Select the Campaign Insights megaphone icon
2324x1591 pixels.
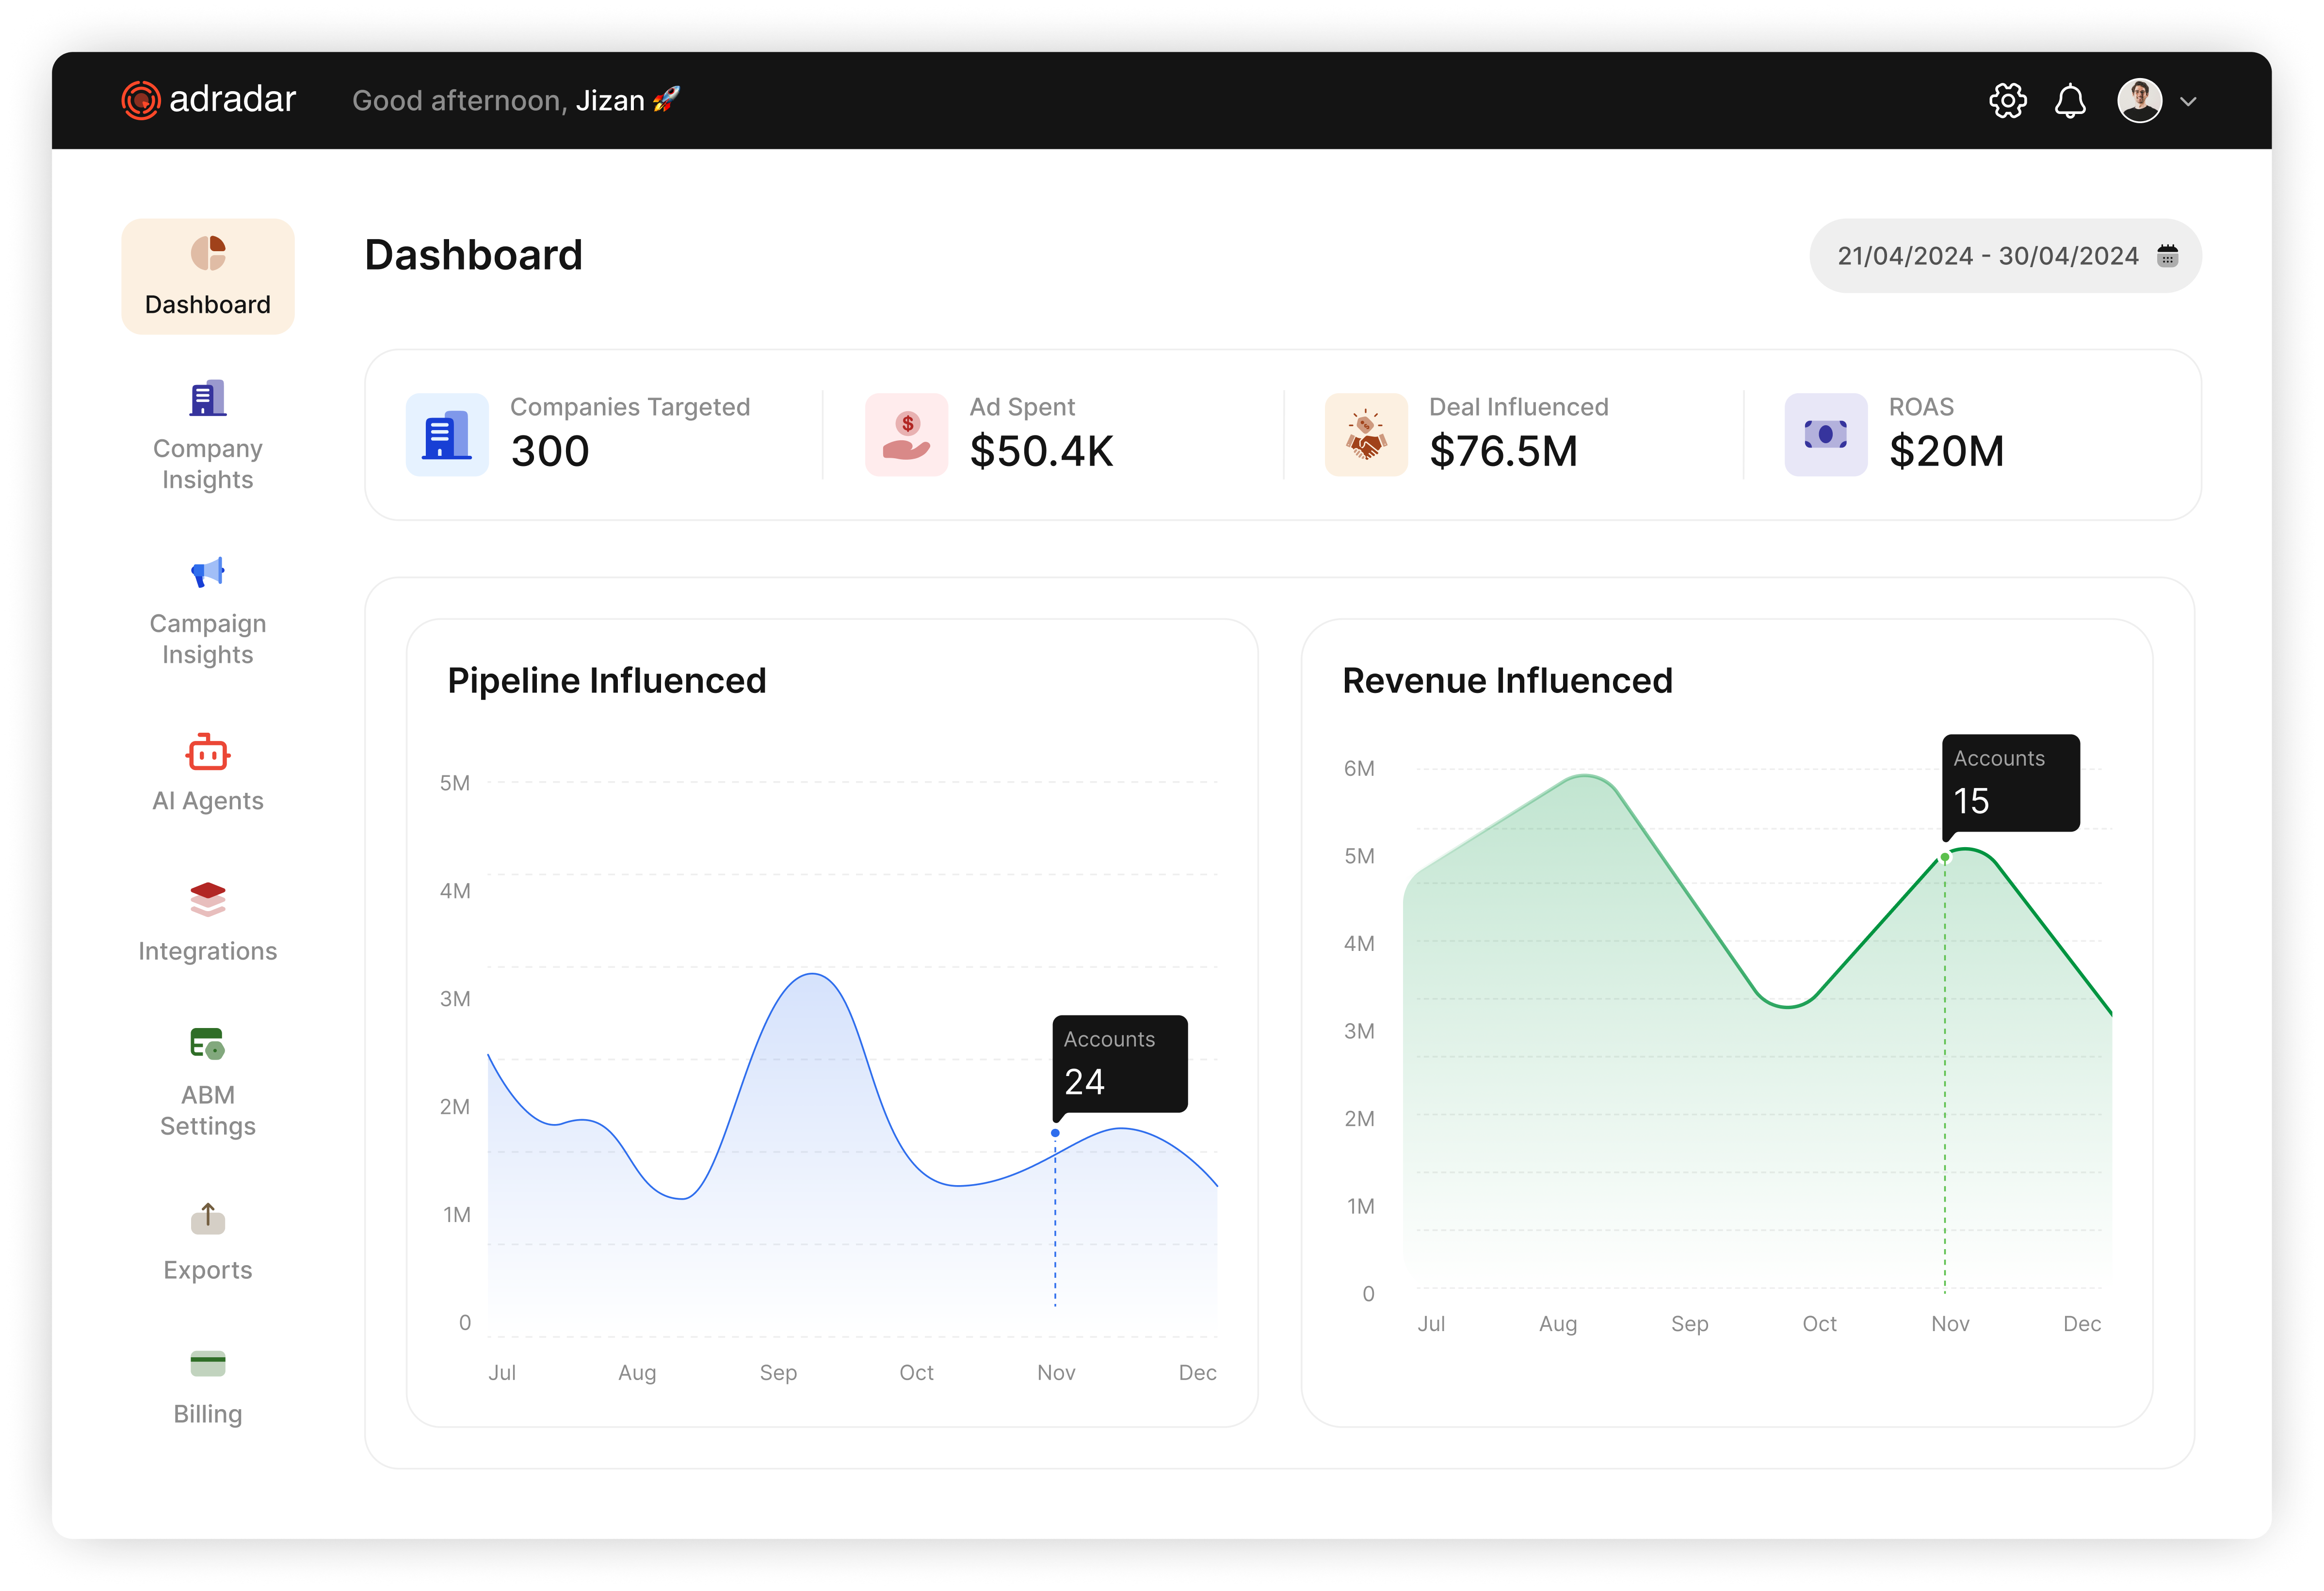[x=207, y=572]
